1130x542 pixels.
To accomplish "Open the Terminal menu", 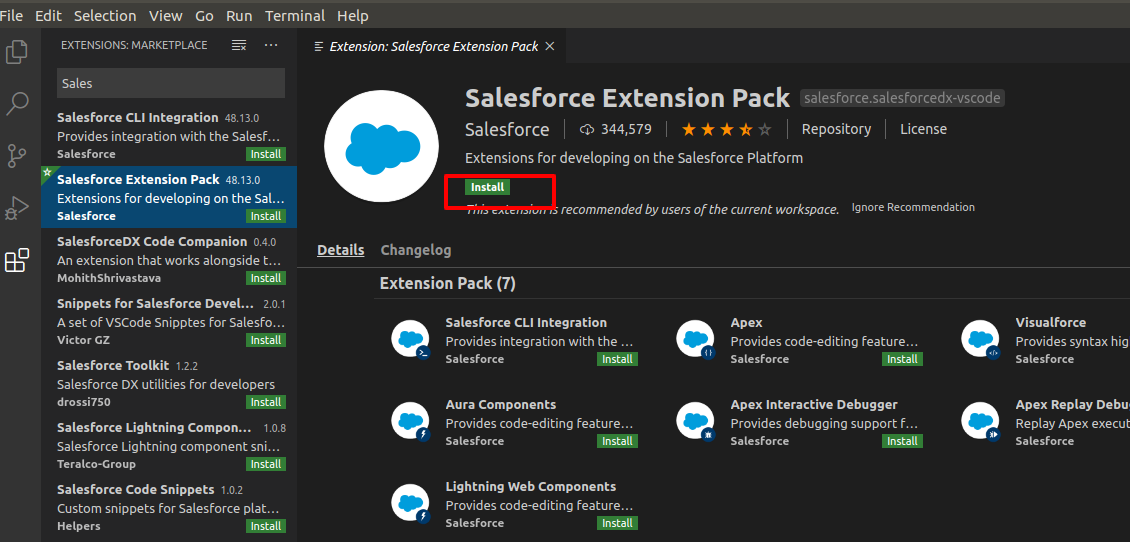I will coord(295,15).
